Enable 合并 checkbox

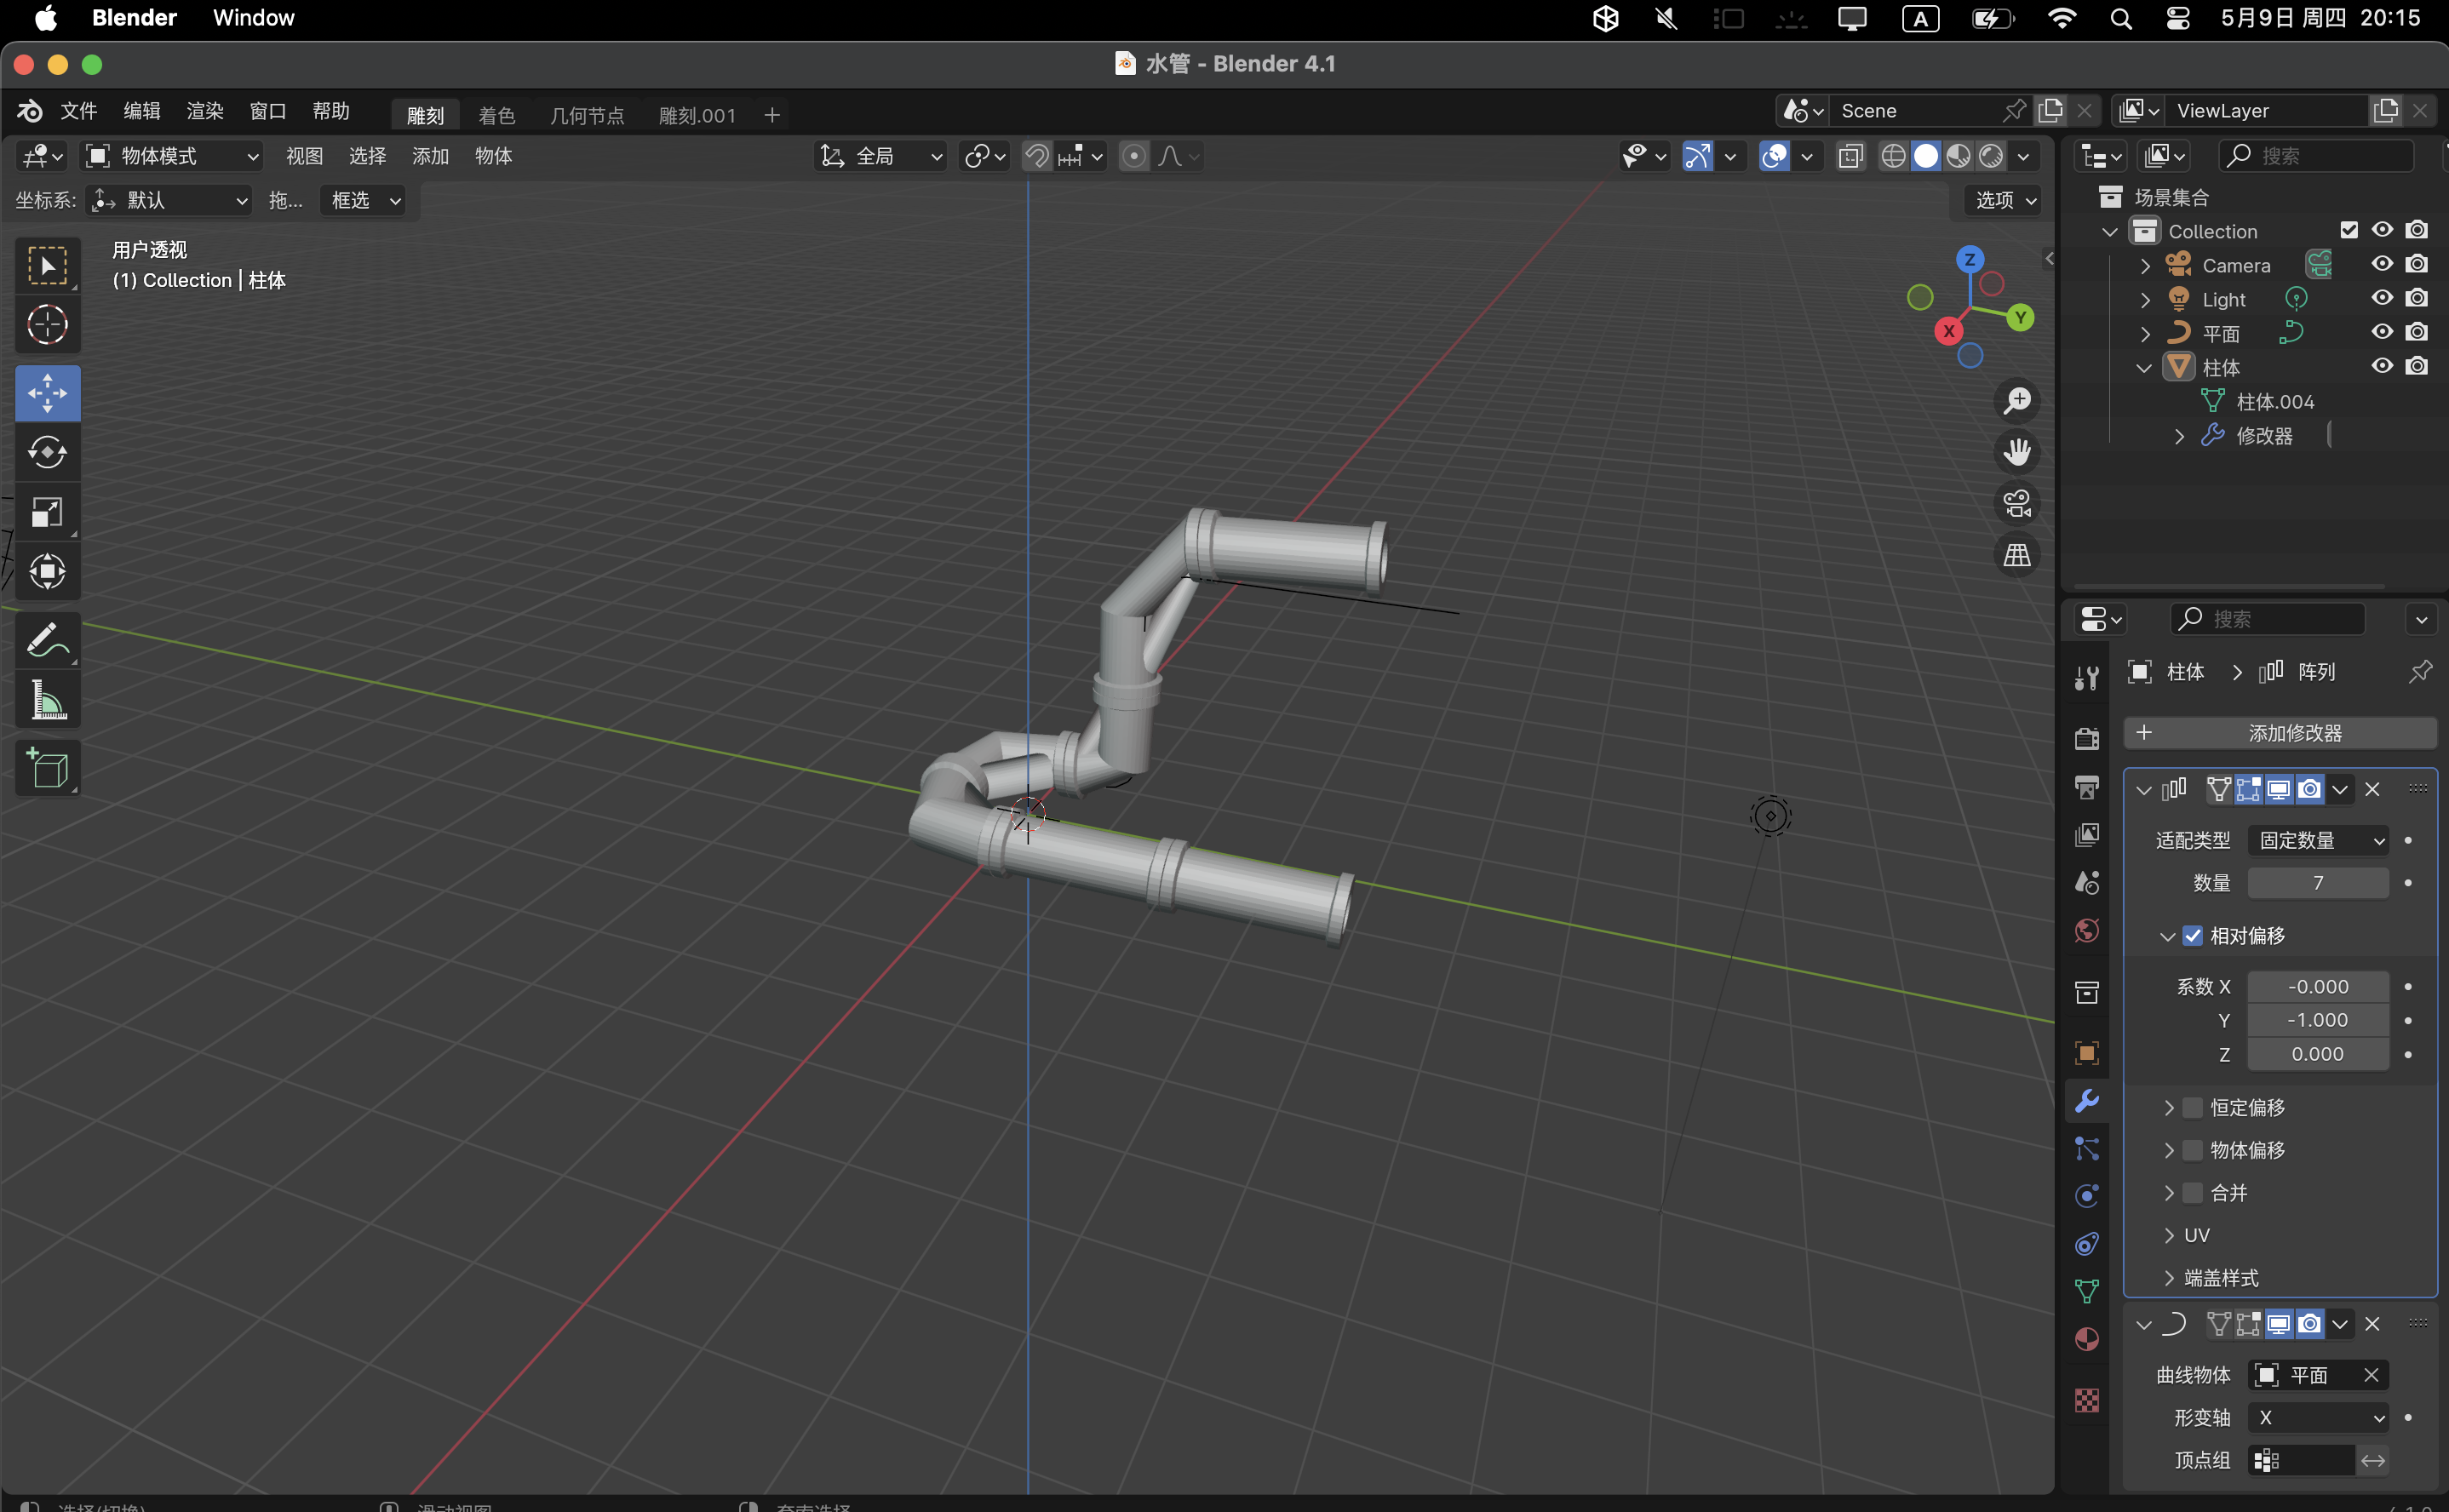2193,1193
